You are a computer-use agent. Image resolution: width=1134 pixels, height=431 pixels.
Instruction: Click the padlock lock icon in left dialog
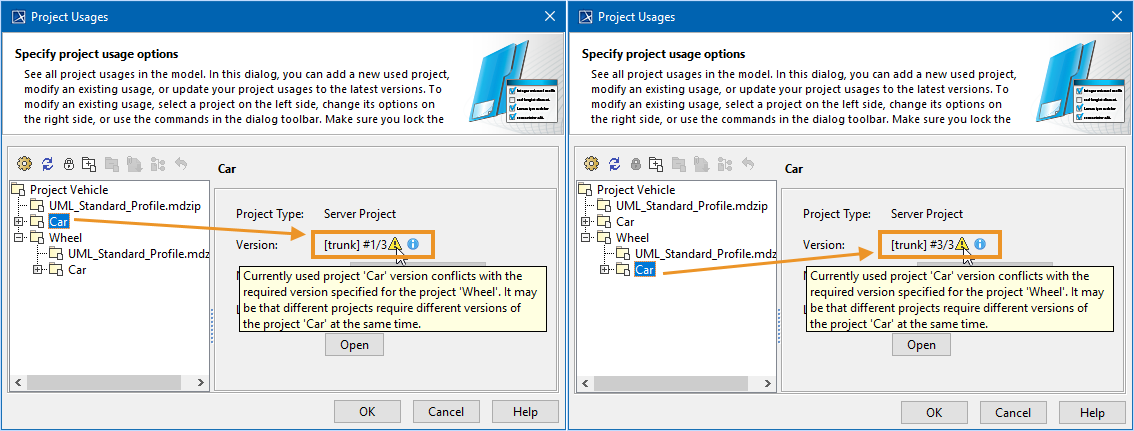click(69, 164)
